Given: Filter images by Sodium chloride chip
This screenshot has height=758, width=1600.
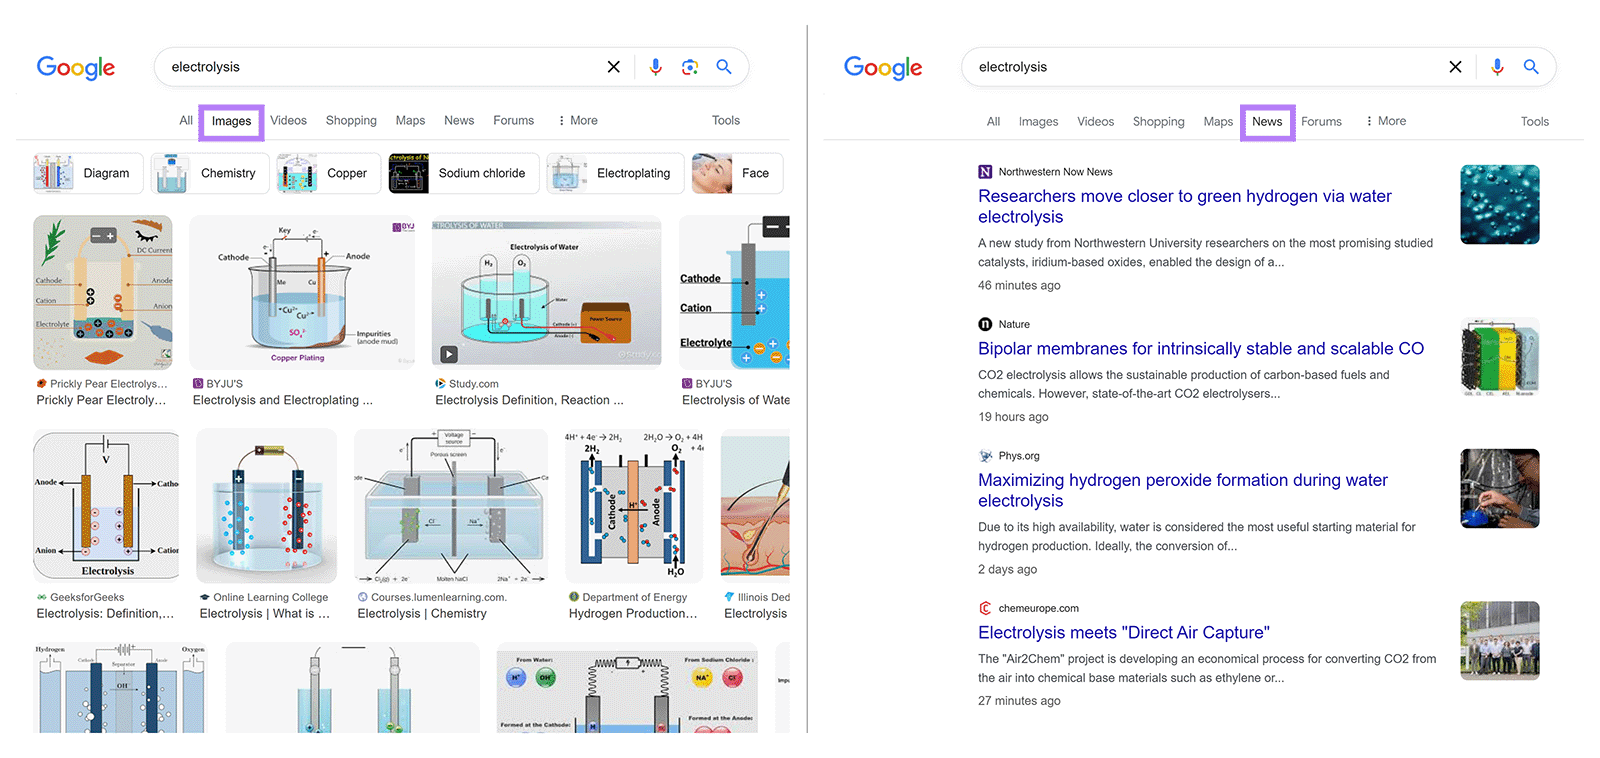Looking at the screenshot, I should coord(464,173).
